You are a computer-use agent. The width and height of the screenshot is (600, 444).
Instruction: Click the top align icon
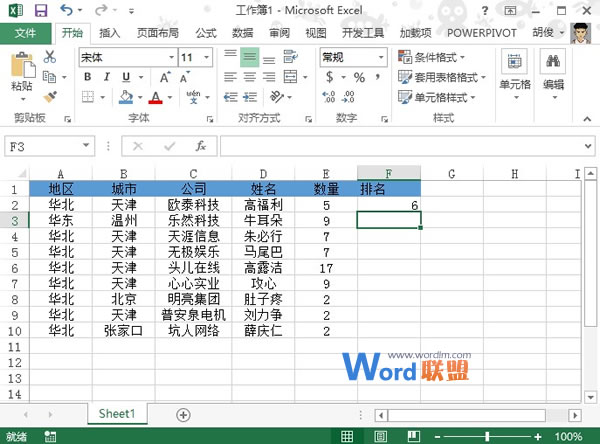(x=230, y=57)
